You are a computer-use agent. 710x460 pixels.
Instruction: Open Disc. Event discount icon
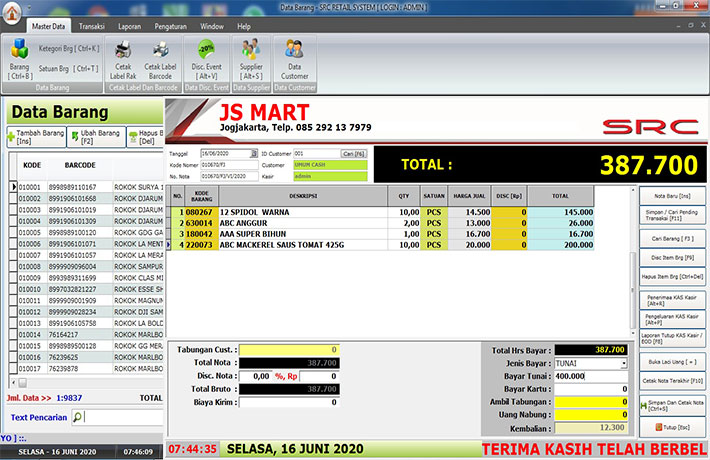pyautogui.click(x=207, y=59)
